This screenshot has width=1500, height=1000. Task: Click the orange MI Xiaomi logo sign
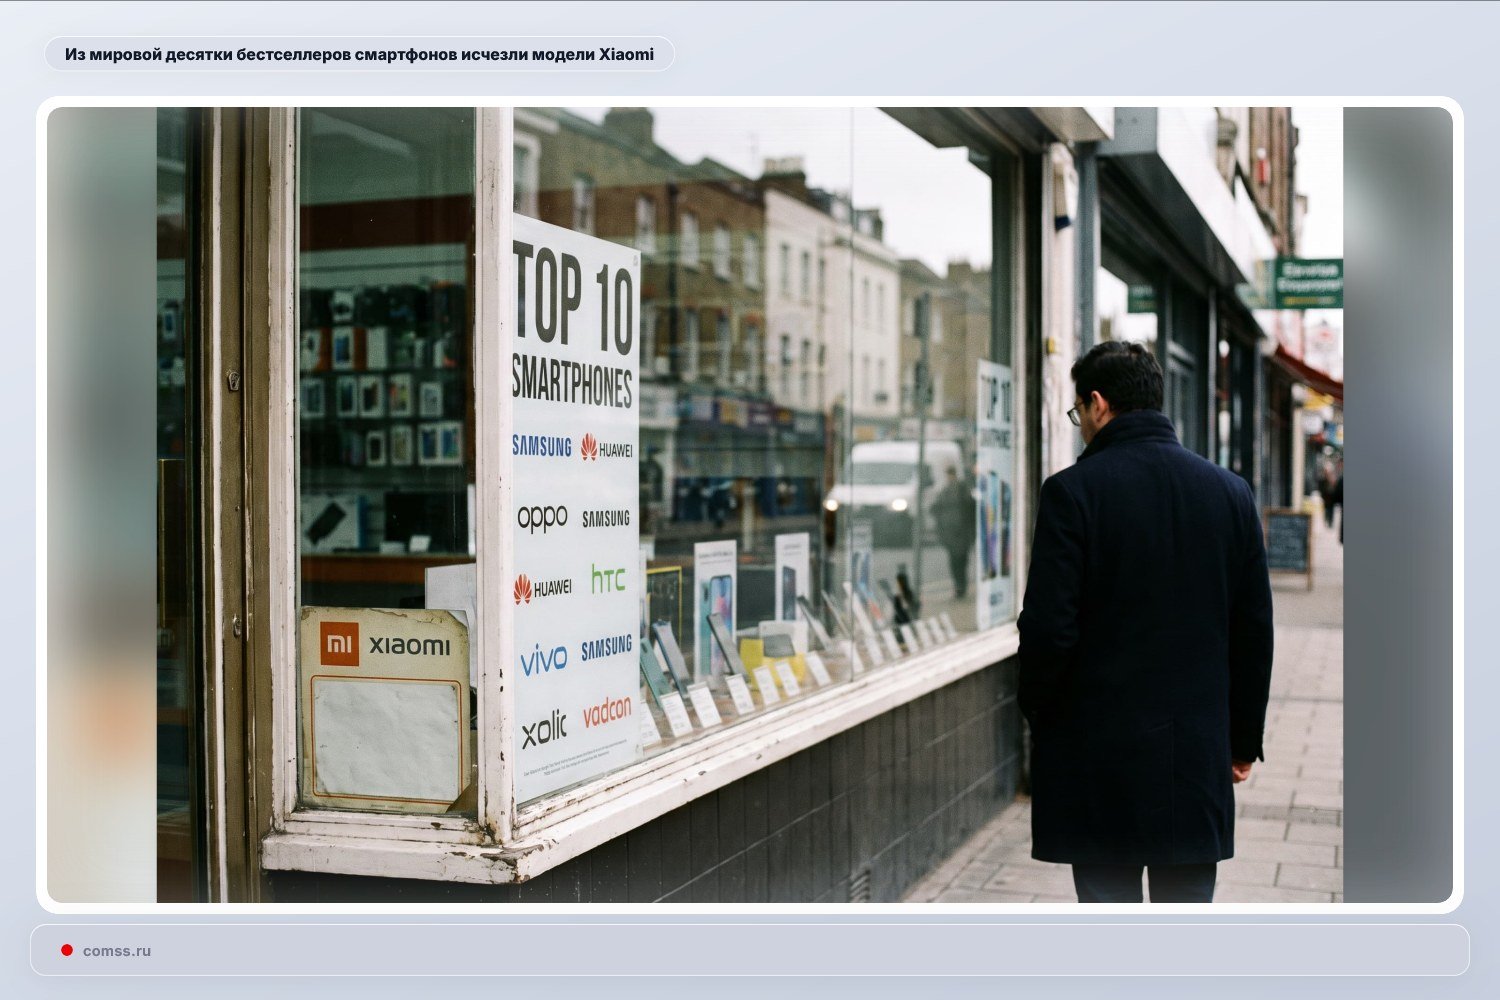tap(385, 645)
